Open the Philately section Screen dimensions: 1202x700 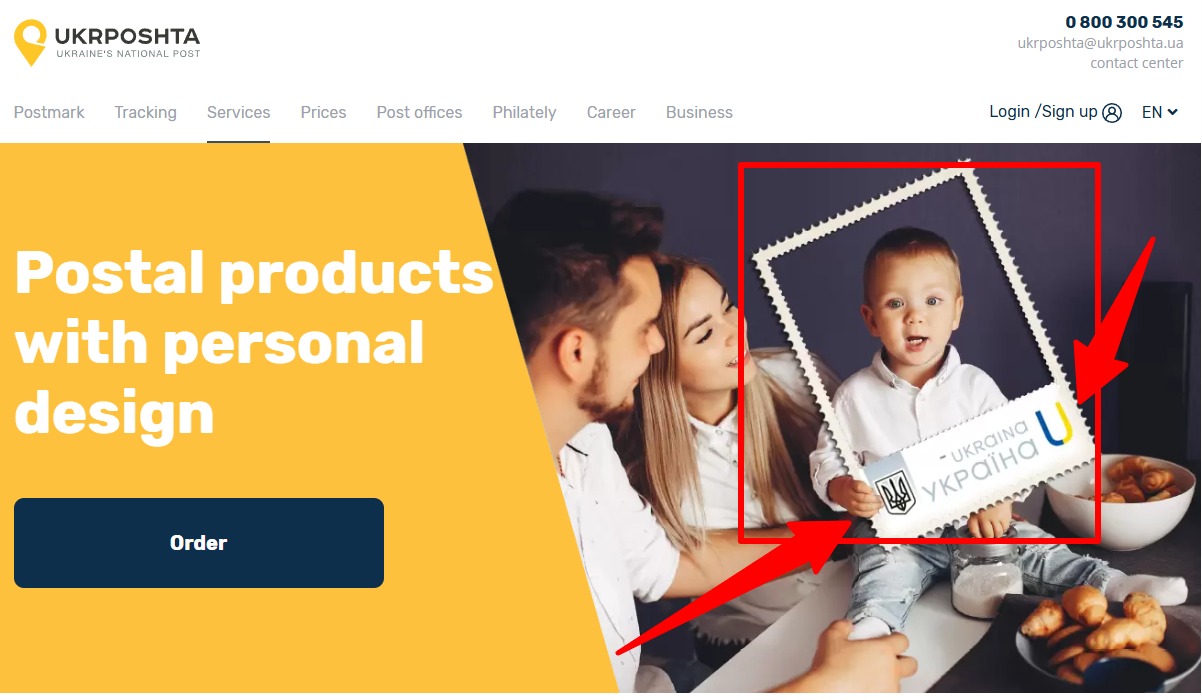tap(524, 112)
